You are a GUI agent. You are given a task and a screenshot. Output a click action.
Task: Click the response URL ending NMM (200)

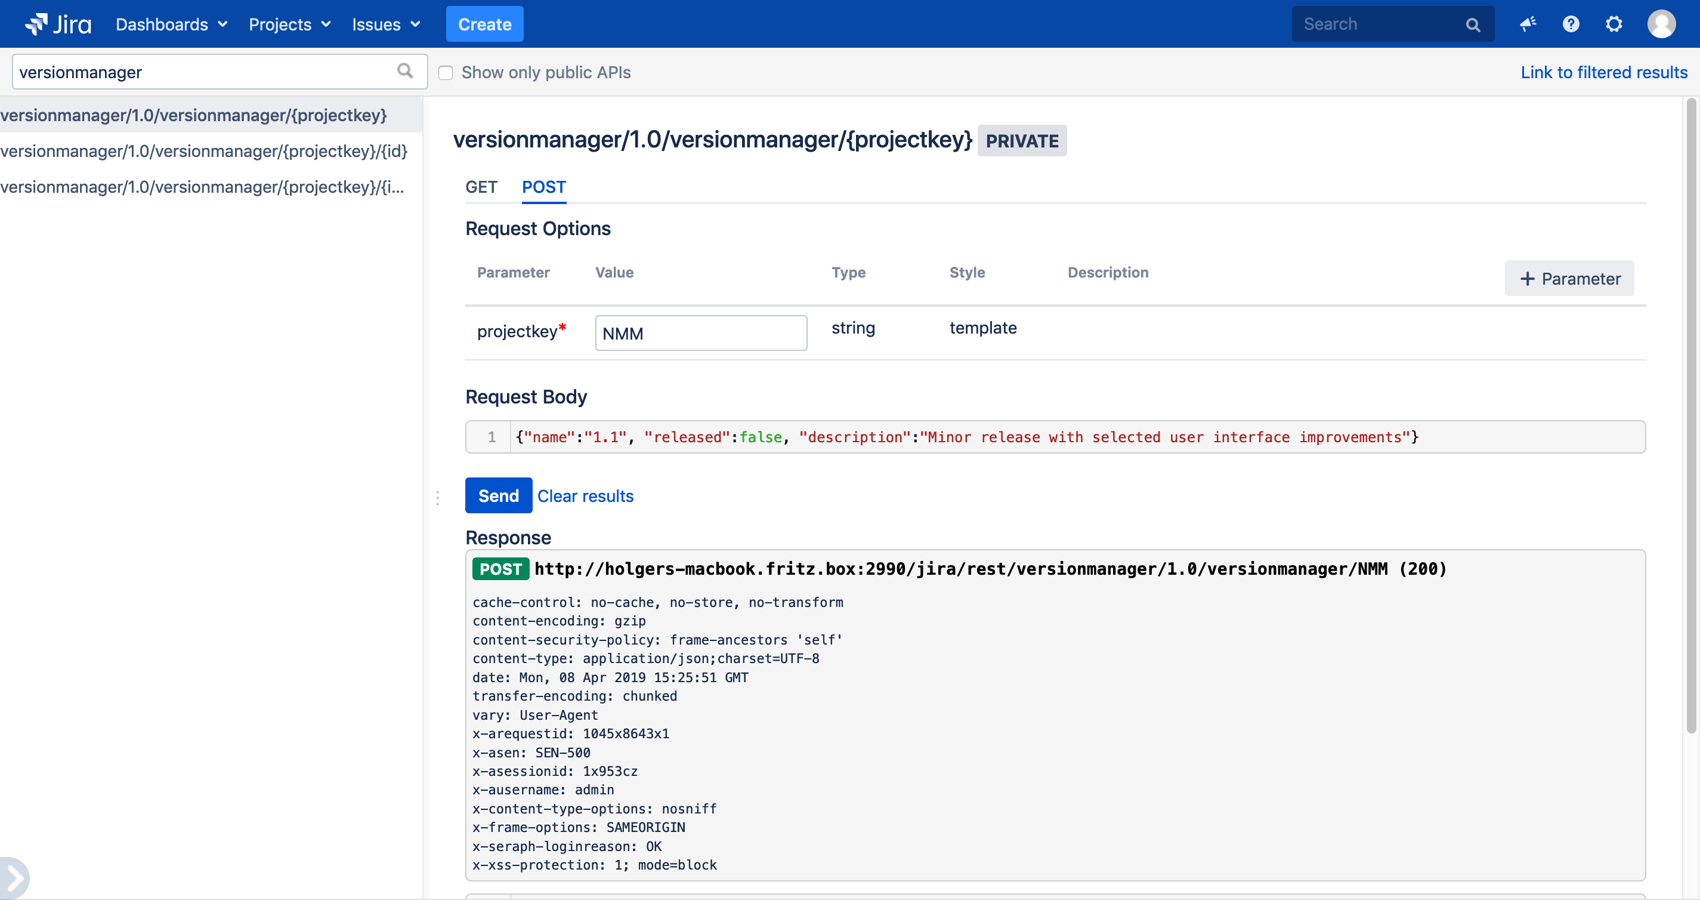coord(990,569)
